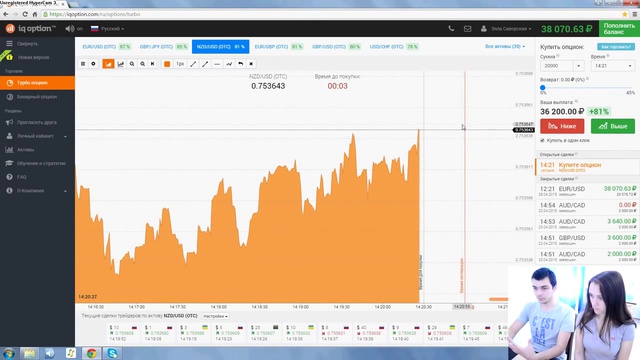Click the blue how-to-trade help button
The width and height of the screenshot is (640, 360).
point(616,47)
